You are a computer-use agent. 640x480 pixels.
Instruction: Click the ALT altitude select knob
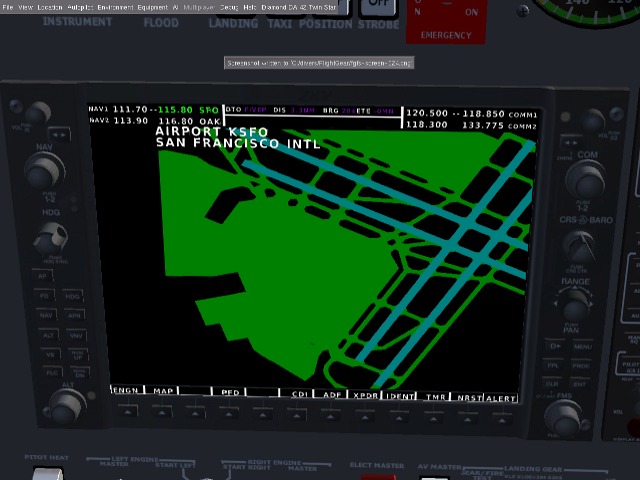[x=65, y=406]
